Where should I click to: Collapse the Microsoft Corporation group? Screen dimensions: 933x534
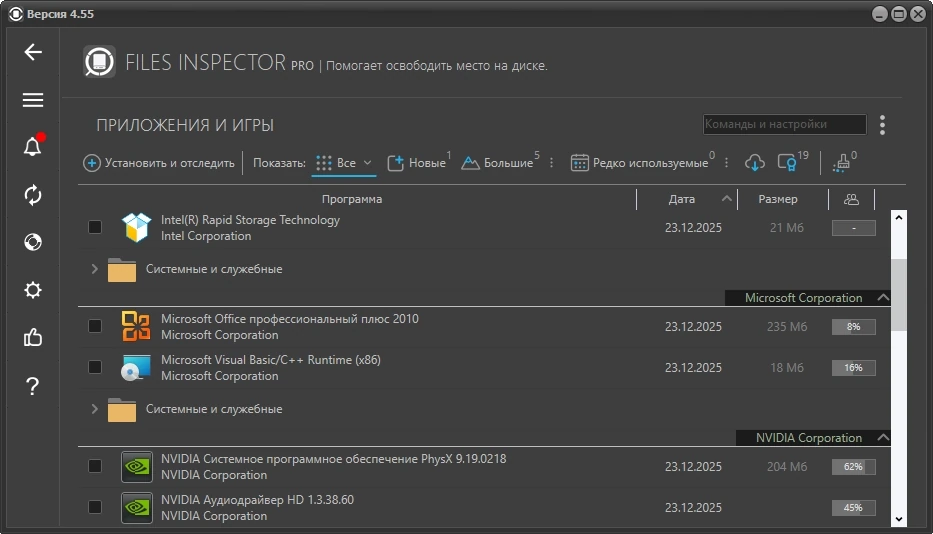884,297
